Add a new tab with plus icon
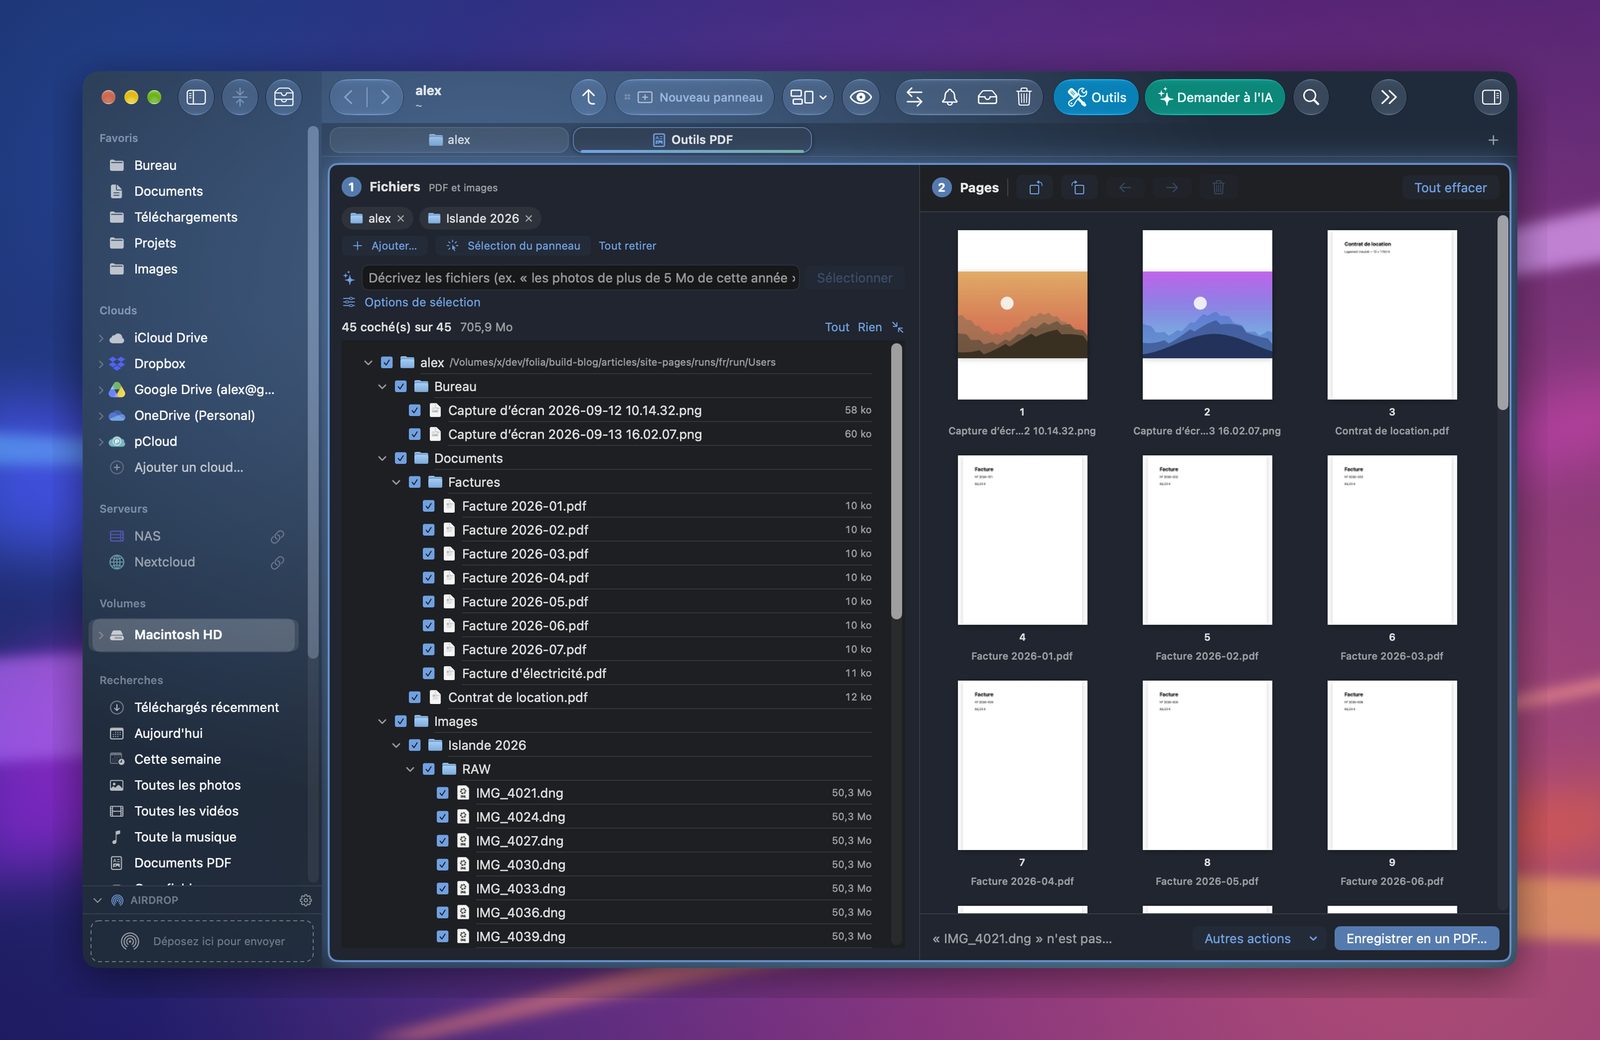Screen dimensions: 1600x1040 click(1493, 140)
